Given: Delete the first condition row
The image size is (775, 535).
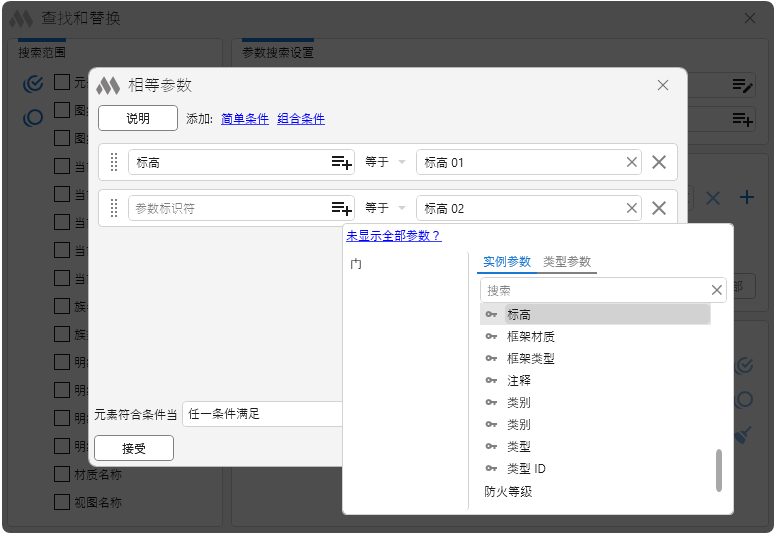Looking at the screenshot, I should (x=659, y=162).
